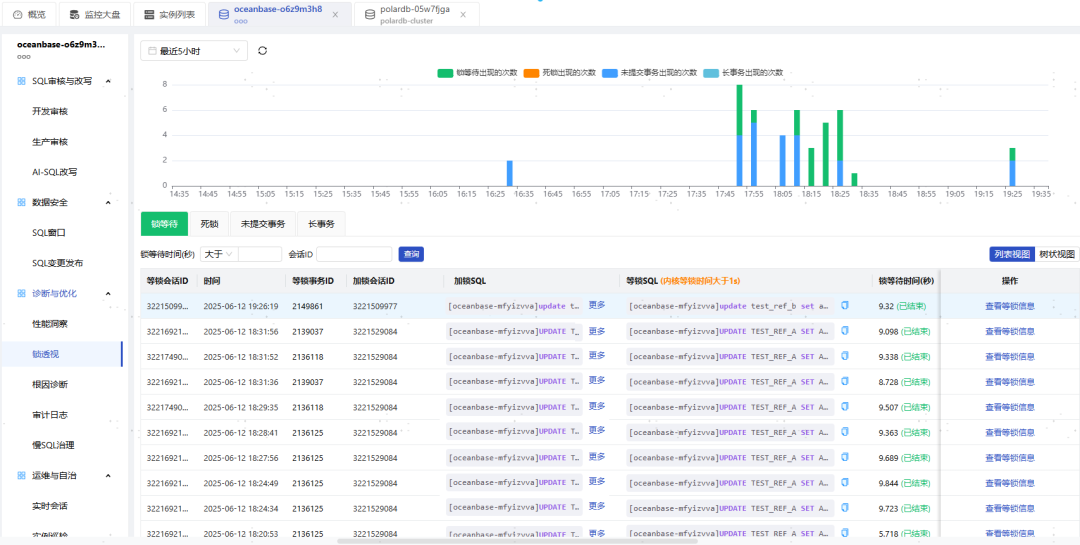Click 查看等锁信息 in the first row

1009,306
